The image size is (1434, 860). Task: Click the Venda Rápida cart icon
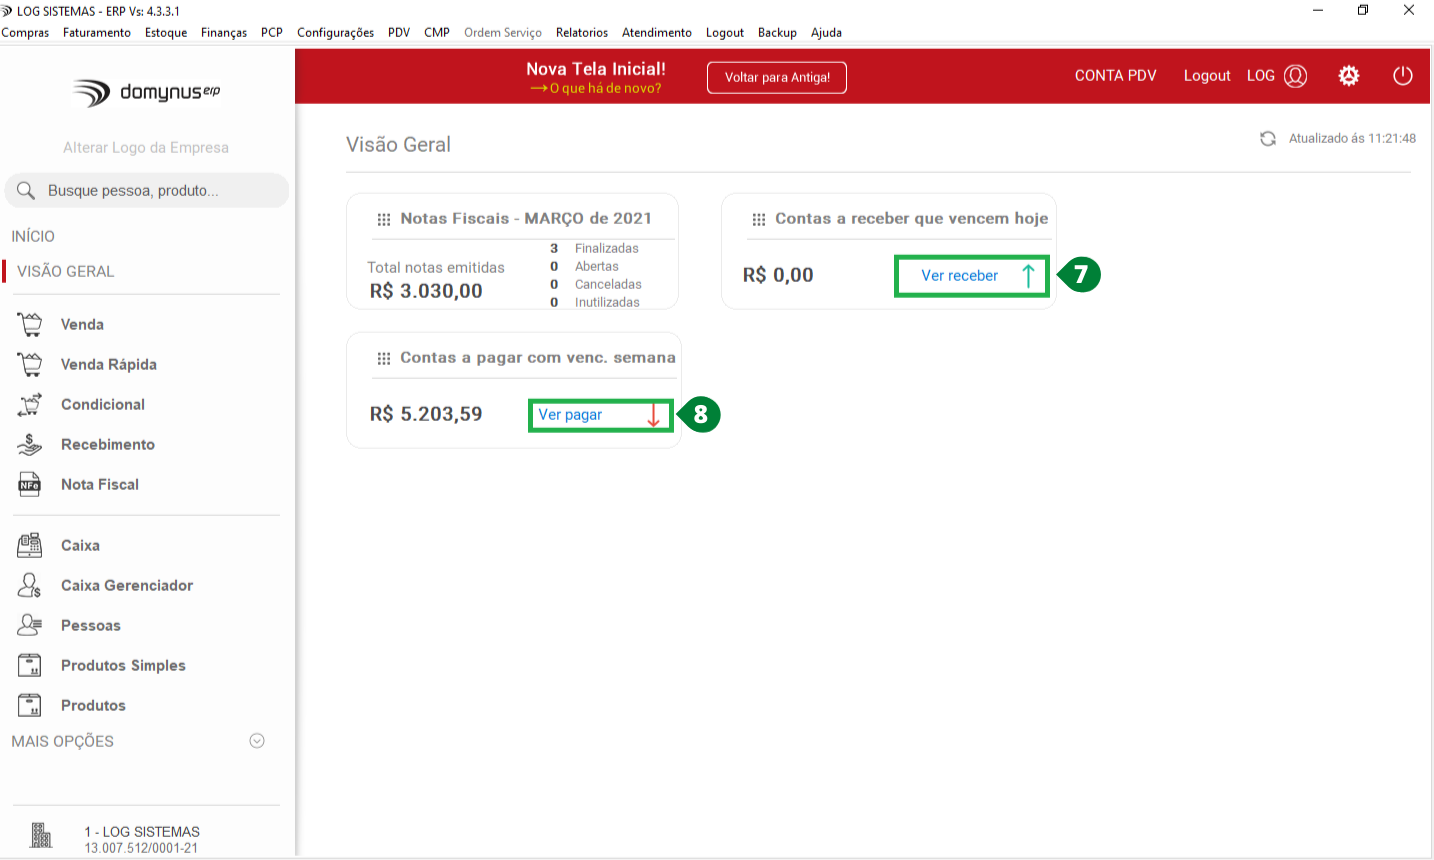[30, 364]
